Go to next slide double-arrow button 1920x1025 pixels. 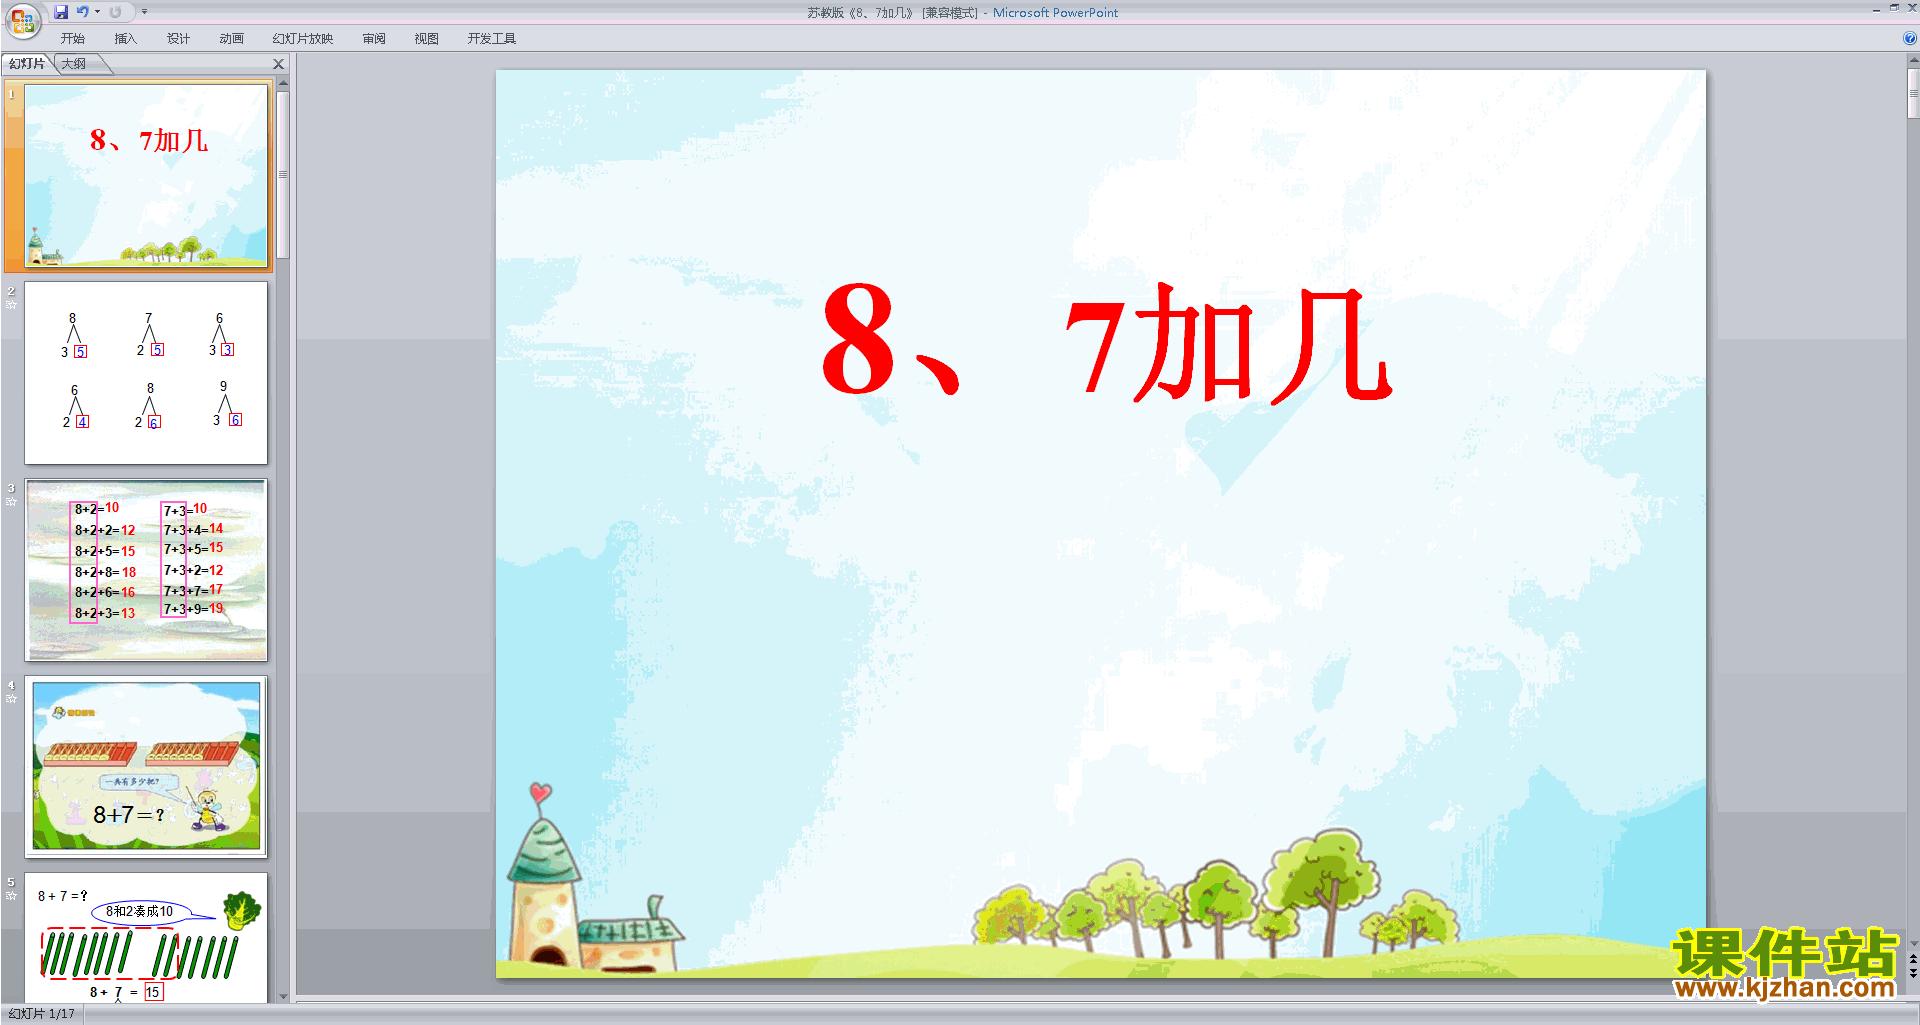(1913, 973)
